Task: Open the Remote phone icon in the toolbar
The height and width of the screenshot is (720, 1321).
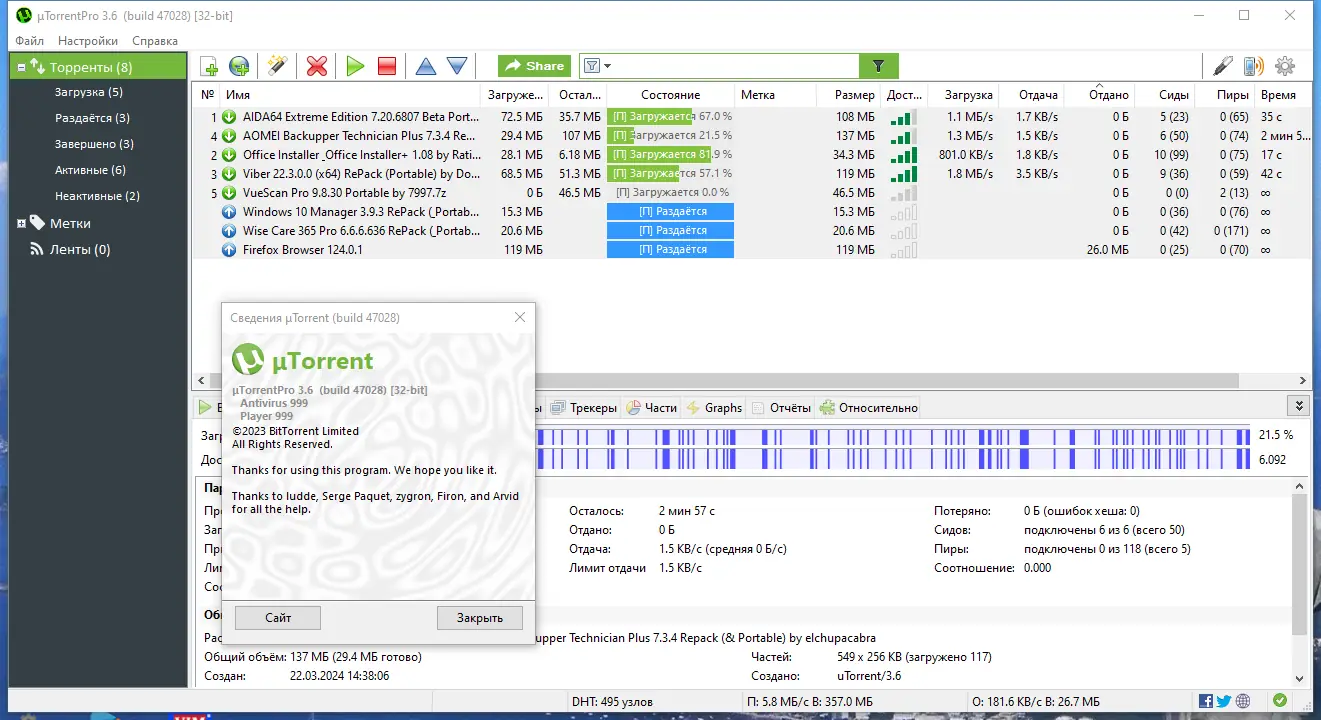Action: point(1253,66)
